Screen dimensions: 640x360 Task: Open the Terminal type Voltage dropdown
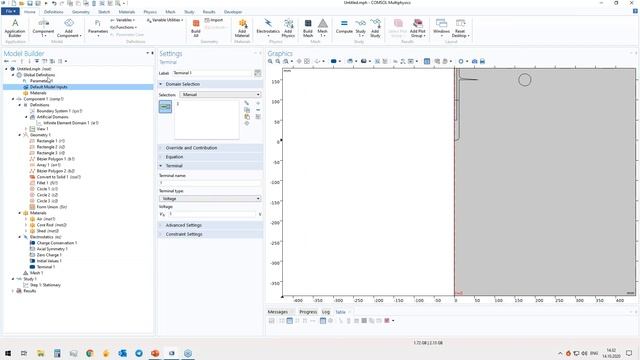coord(210,198)
